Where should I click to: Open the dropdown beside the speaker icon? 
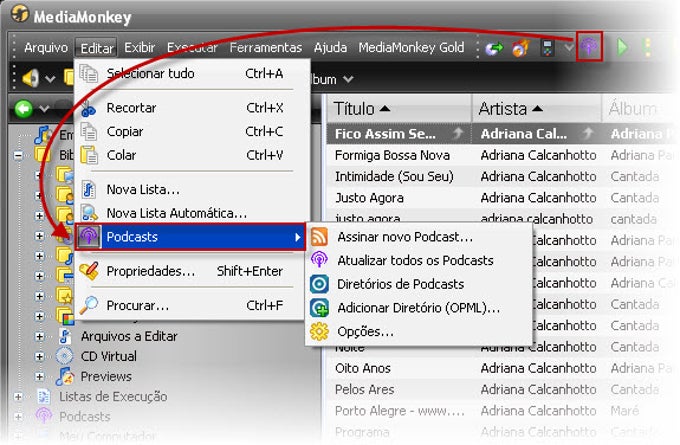tap(50, 79)
